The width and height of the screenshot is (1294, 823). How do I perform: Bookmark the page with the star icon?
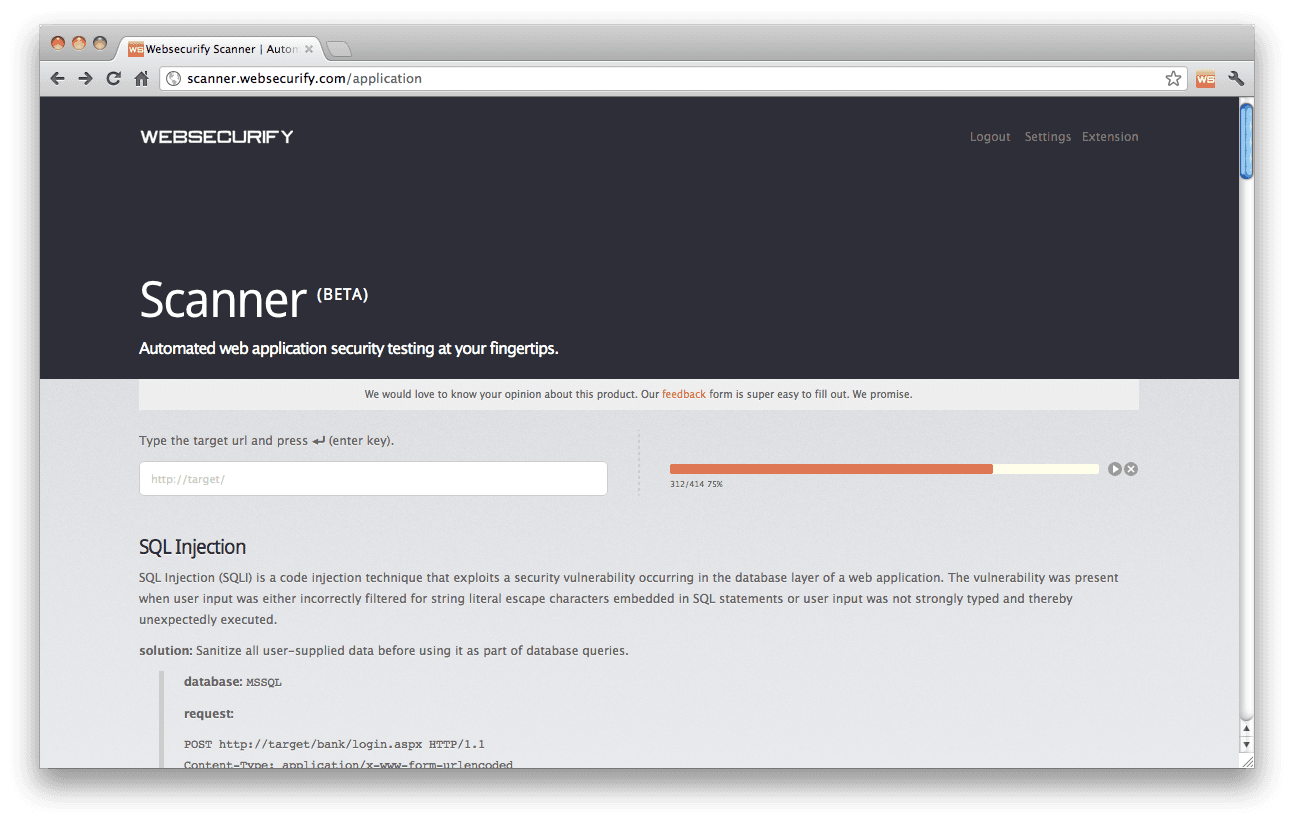click(1173, 79)
